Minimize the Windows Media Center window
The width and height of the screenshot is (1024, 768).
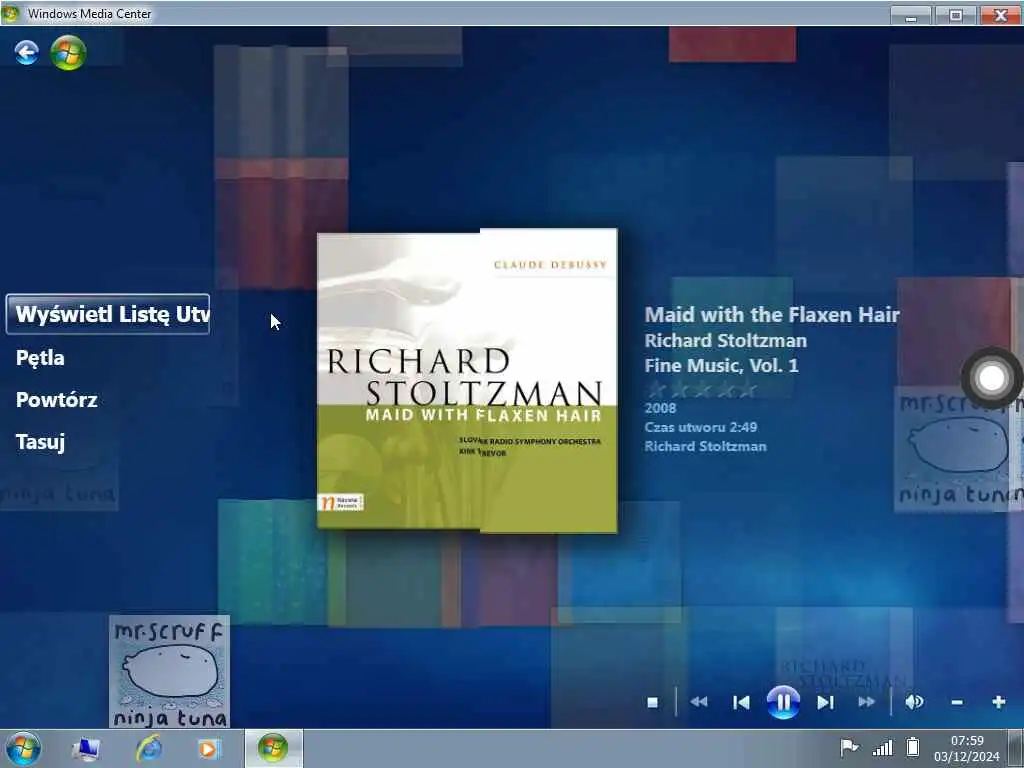[911, 15]
